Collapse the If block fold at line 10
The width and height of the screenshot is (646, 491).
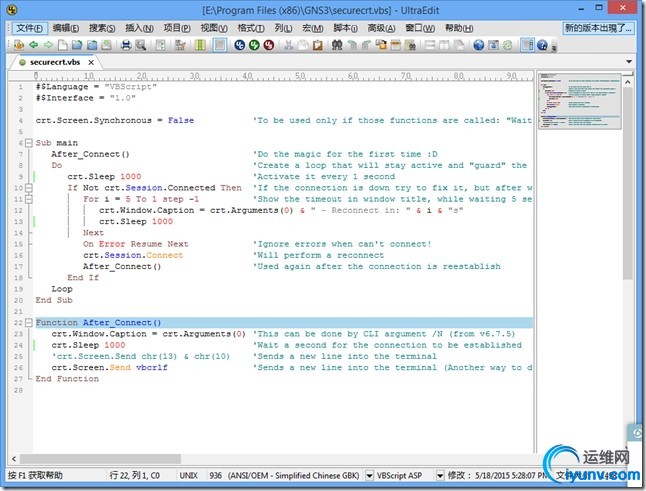point(28,188)
